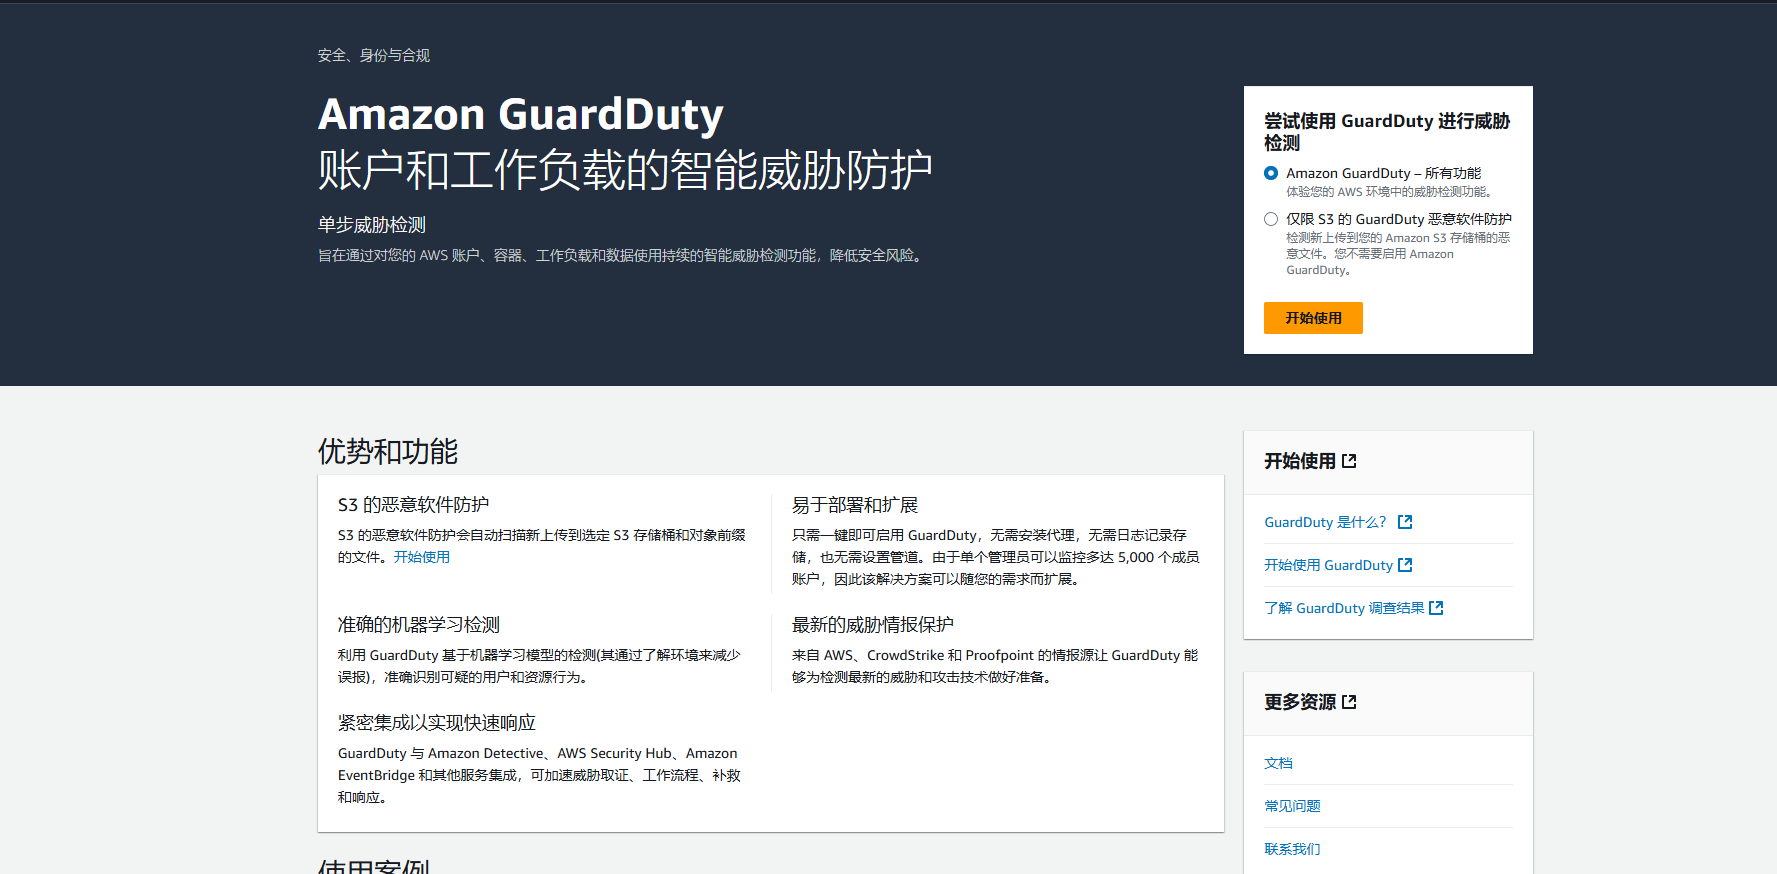Open external link icon beside 开始使用 heading

point(1349,461)
